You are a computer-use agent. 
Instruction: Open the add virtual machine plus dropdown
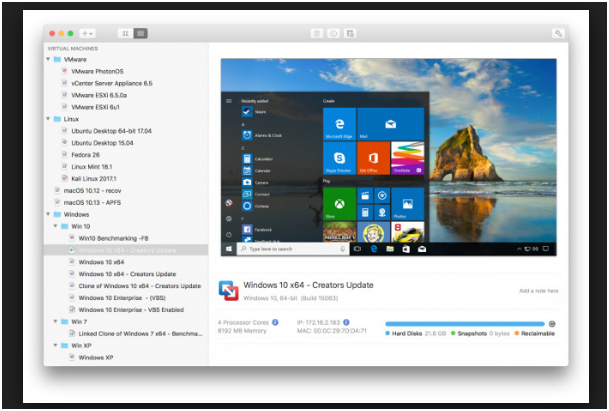click(87, 33)
